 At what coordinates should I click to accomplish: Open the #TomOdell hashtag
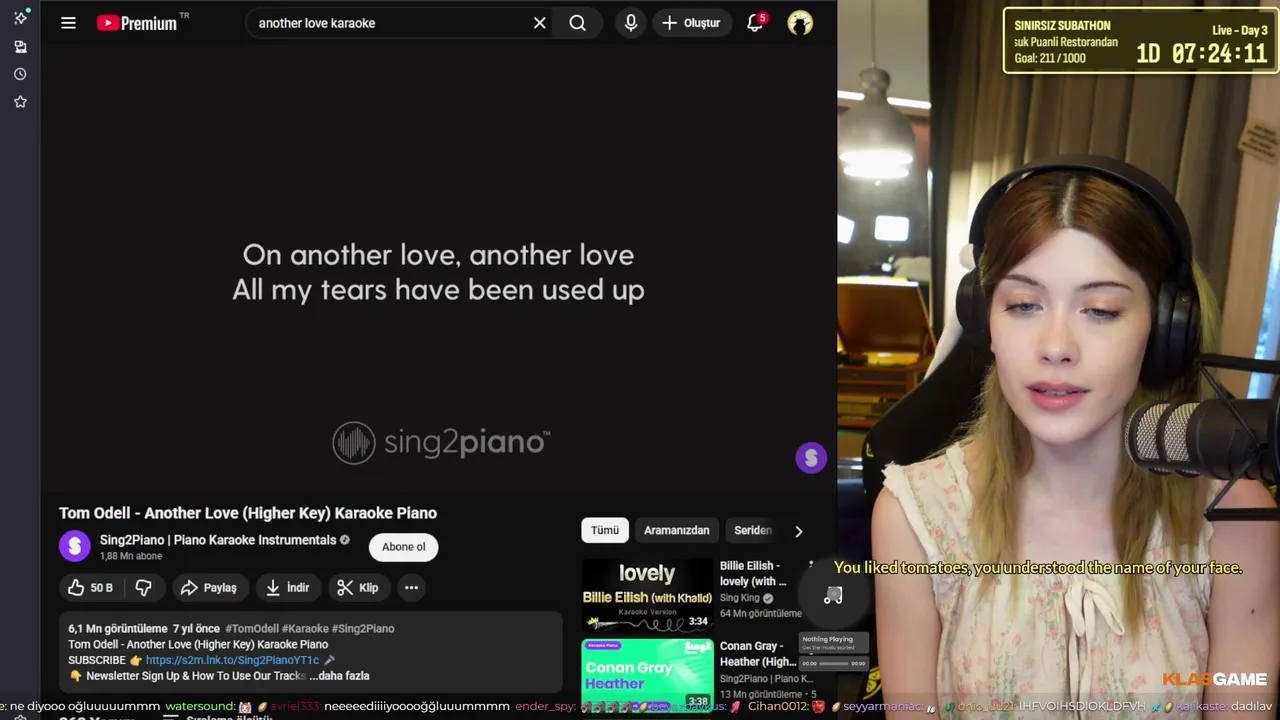252,628
